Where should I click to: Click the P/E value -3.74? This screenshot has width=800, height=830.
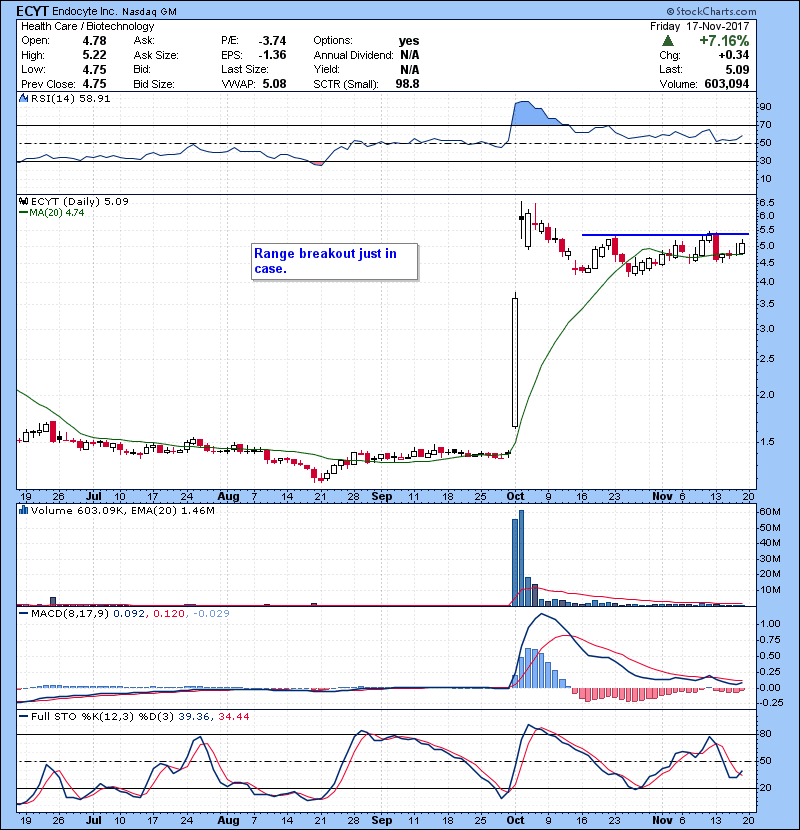(272, 41)
